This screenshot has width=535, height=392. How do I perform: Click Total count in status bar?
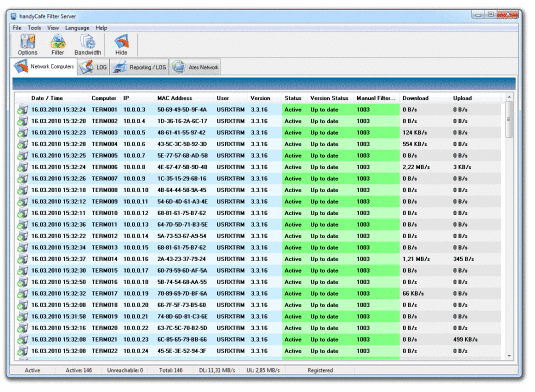171,371
